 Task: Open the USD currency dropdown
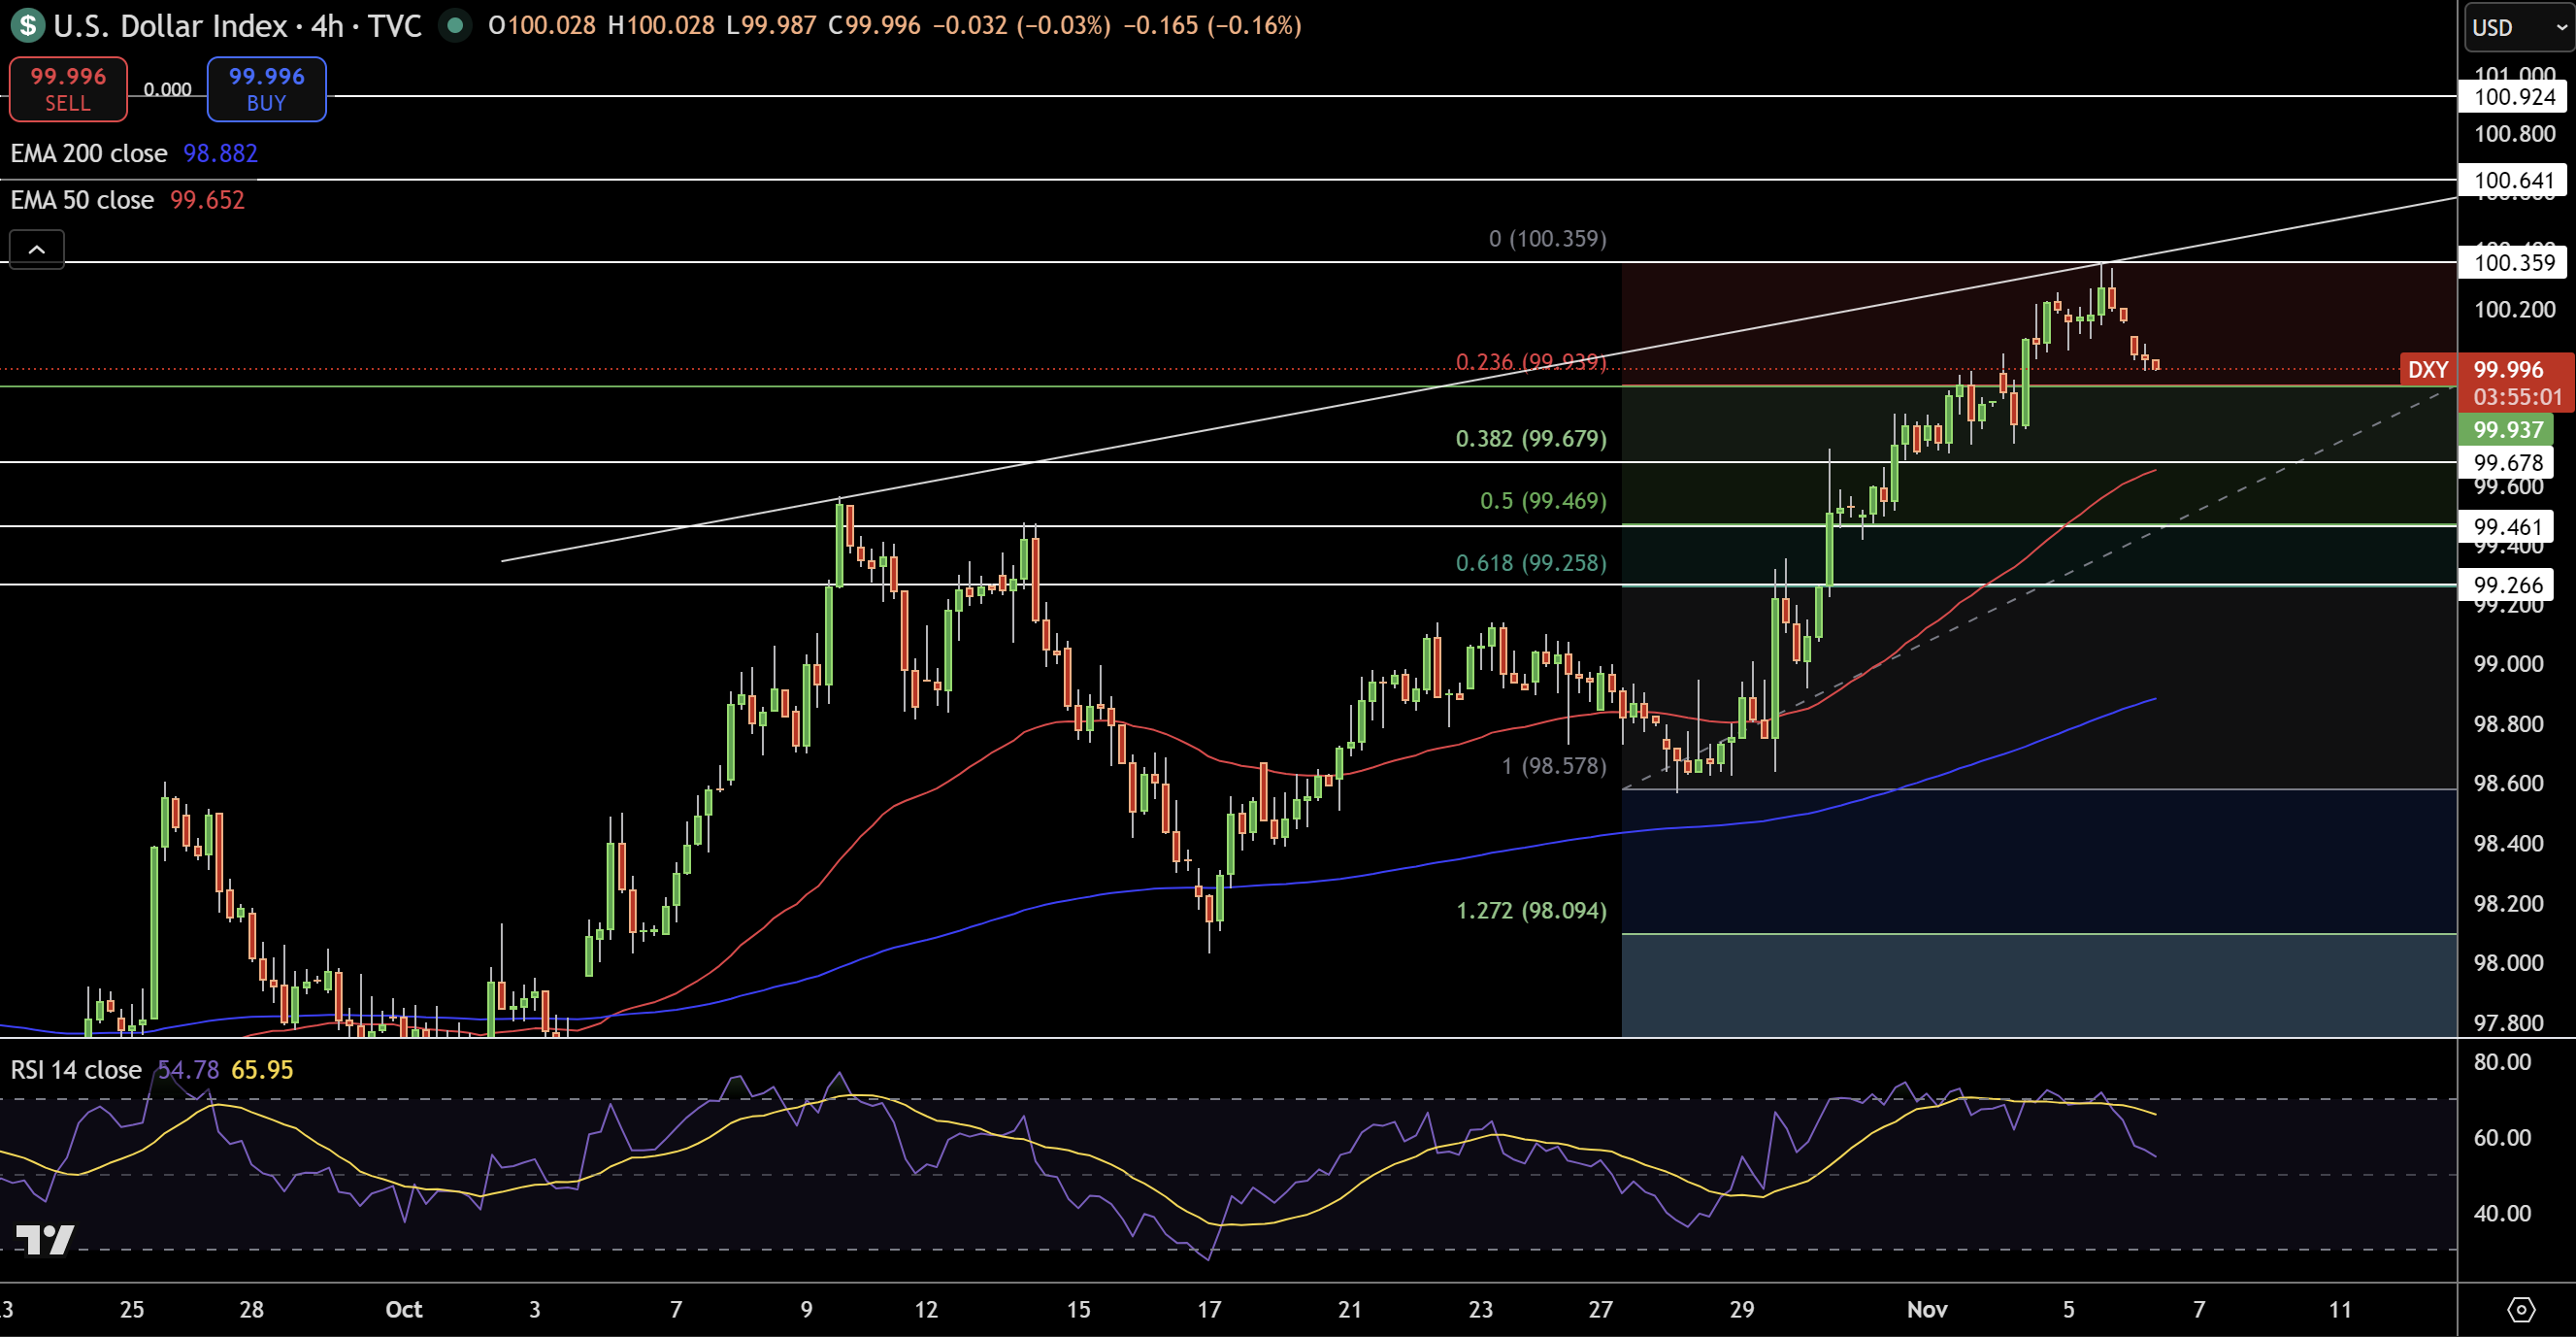(2519, 27)
